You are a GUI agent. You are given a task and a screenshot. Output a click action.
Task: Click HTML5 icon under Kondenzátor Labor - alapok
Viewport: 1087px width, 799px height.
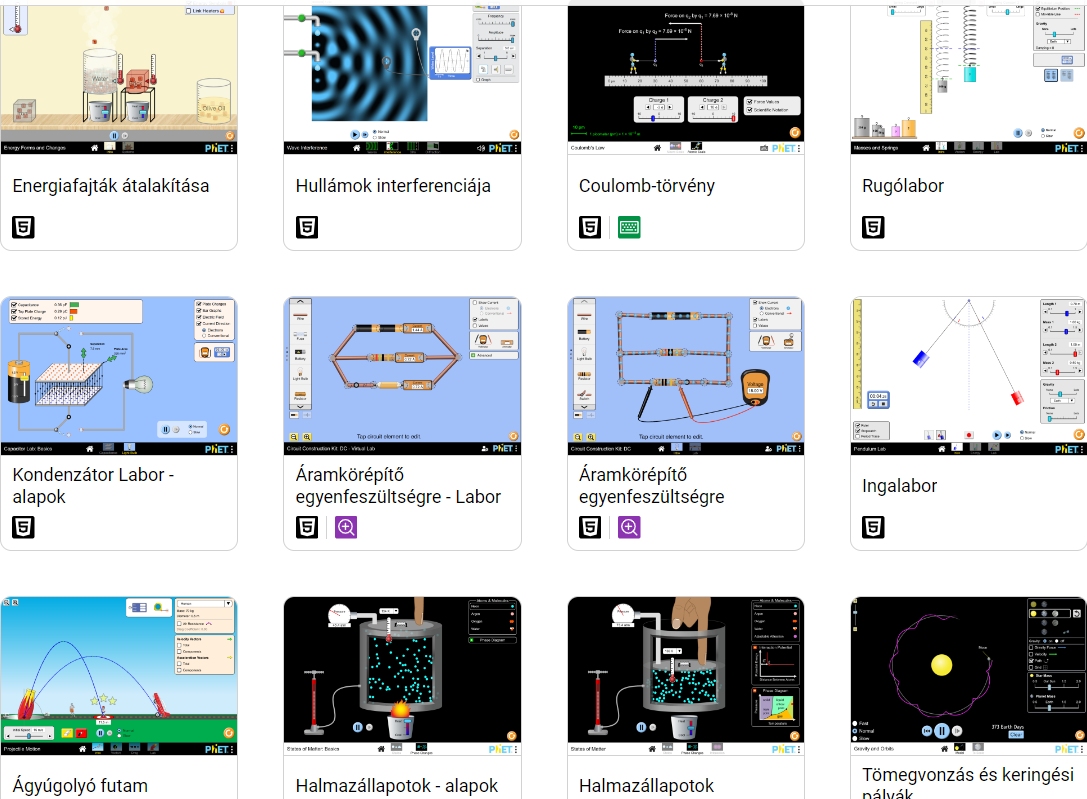click(x=23, y=527)
